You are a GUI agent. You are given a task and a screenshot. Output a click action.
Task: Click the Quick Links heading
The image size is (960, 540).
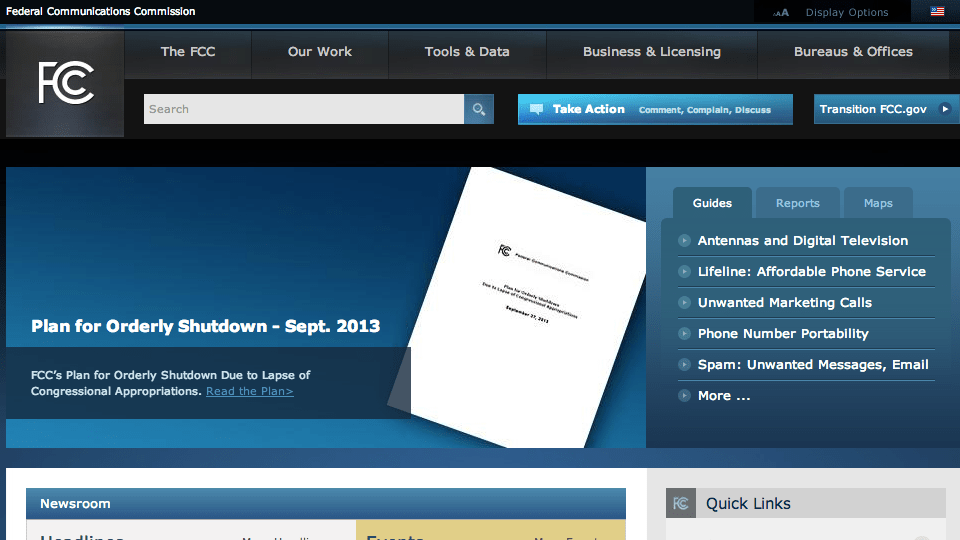pos(748,503)
